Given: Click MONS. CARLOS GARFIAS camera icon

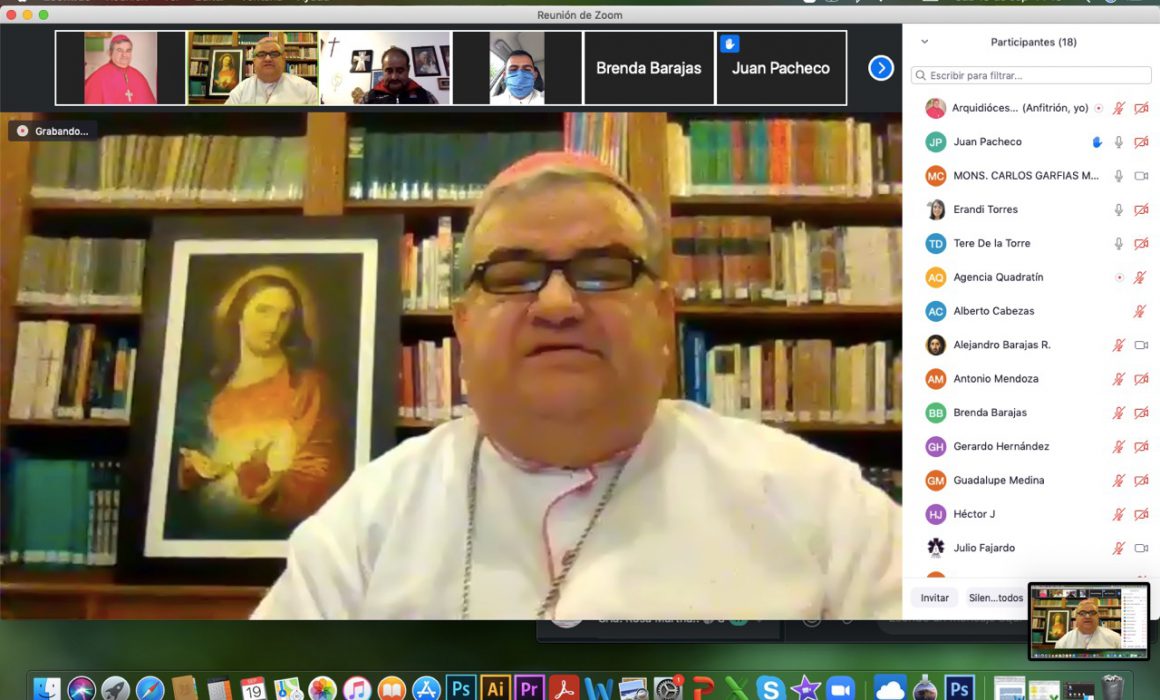Looking at the screenshot, I should point(1142,176).
